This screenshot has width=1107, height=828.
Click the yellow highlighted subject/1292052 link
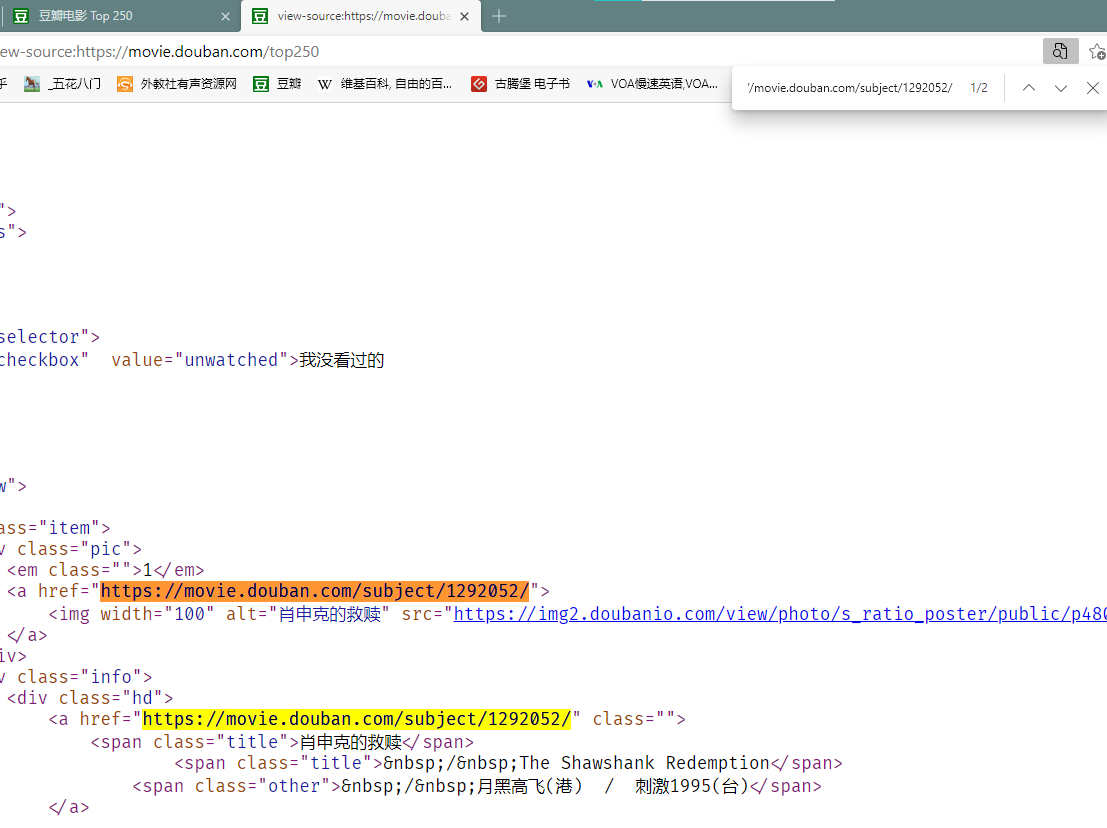click(x=357, y=719)
